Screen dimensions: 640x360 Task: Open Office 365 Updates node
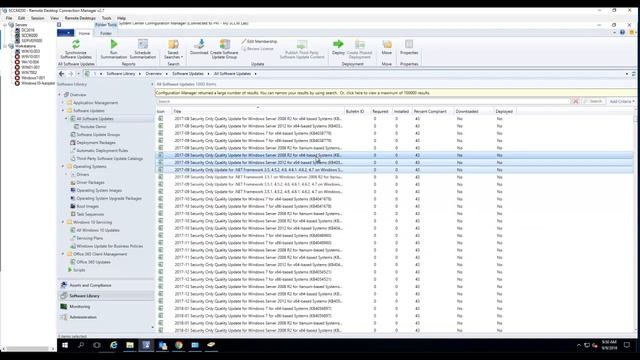[93, 262]
